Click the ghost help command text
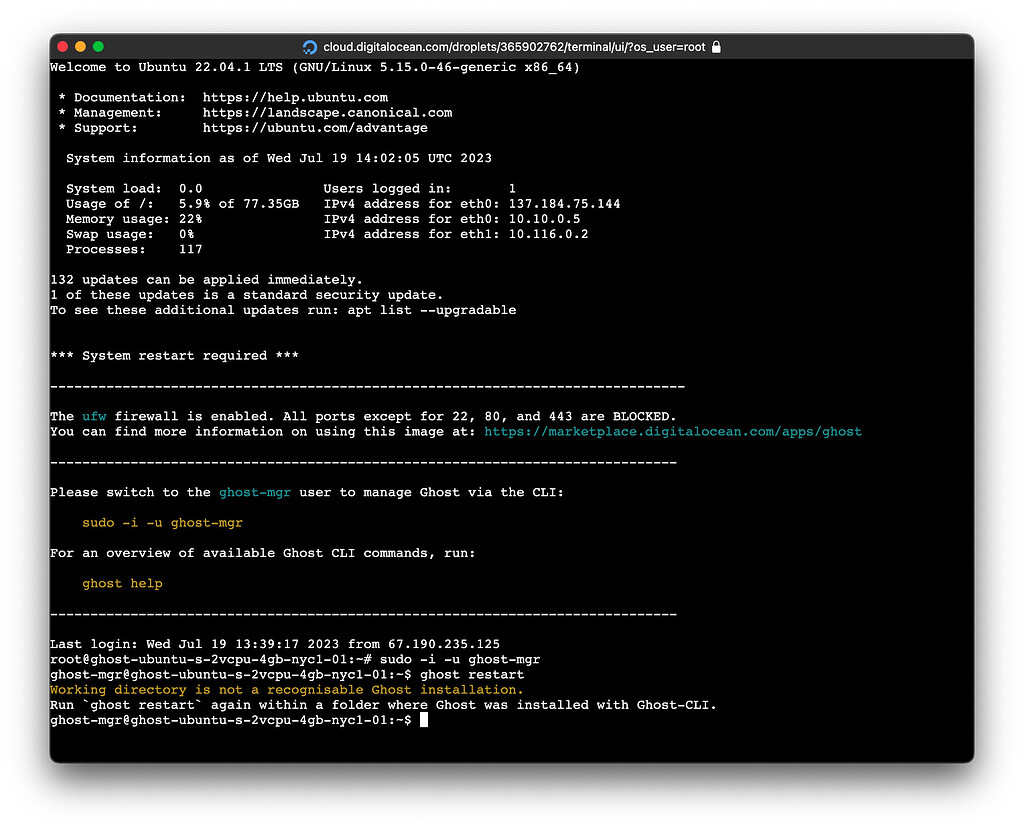This screenshot has height=829, width=1024. point(122,583)
